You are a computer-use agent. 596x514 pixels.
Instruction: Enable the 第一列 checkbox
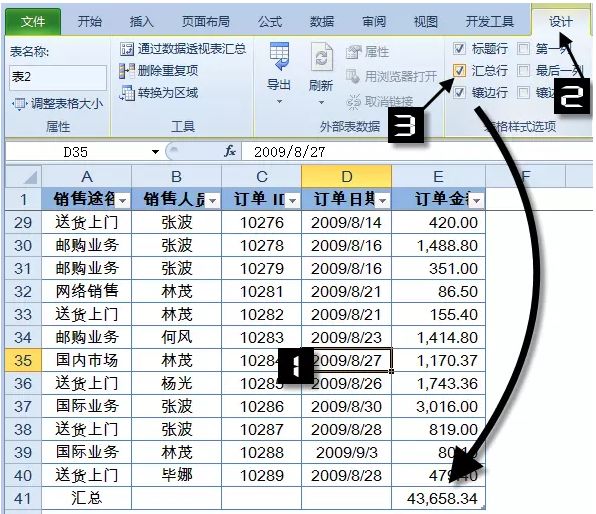523,49
